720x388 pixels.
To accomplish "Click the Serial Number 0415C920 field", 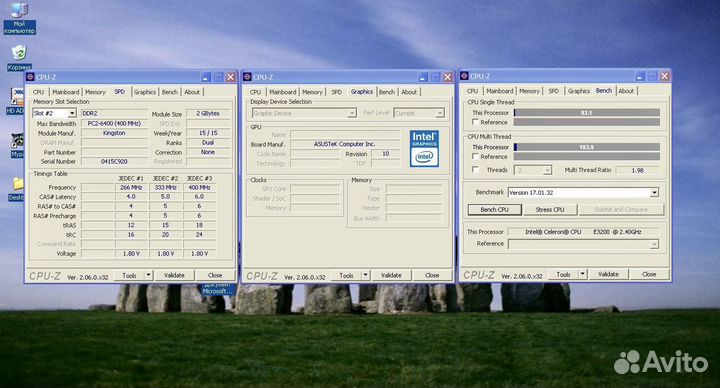I will tap(114, 162).
